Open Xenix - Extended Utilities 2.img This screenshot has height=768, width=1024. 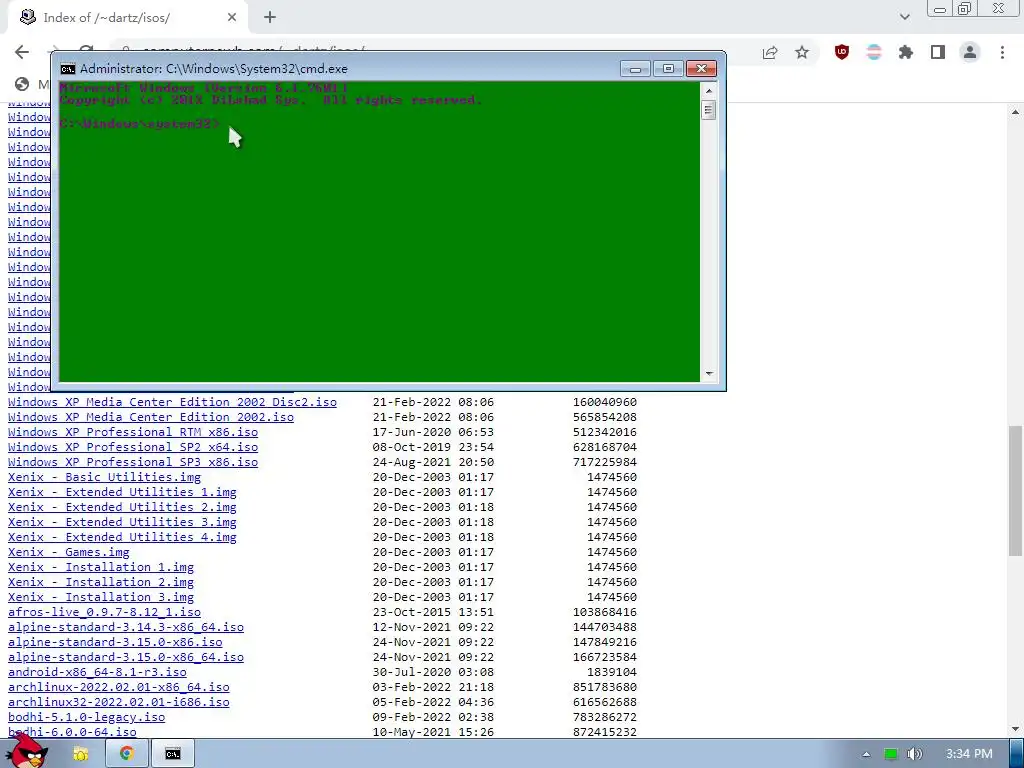click(122, 507)
